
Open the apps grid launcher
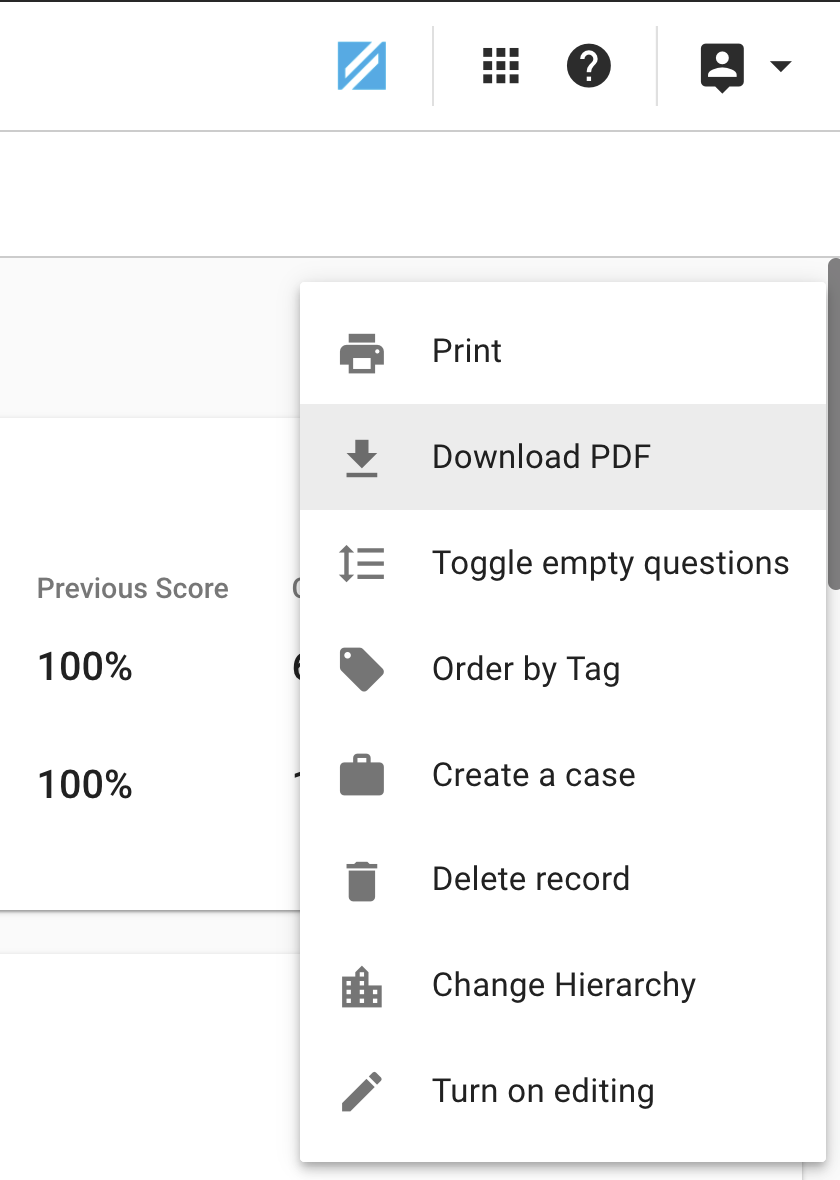[x=501, y=66]
